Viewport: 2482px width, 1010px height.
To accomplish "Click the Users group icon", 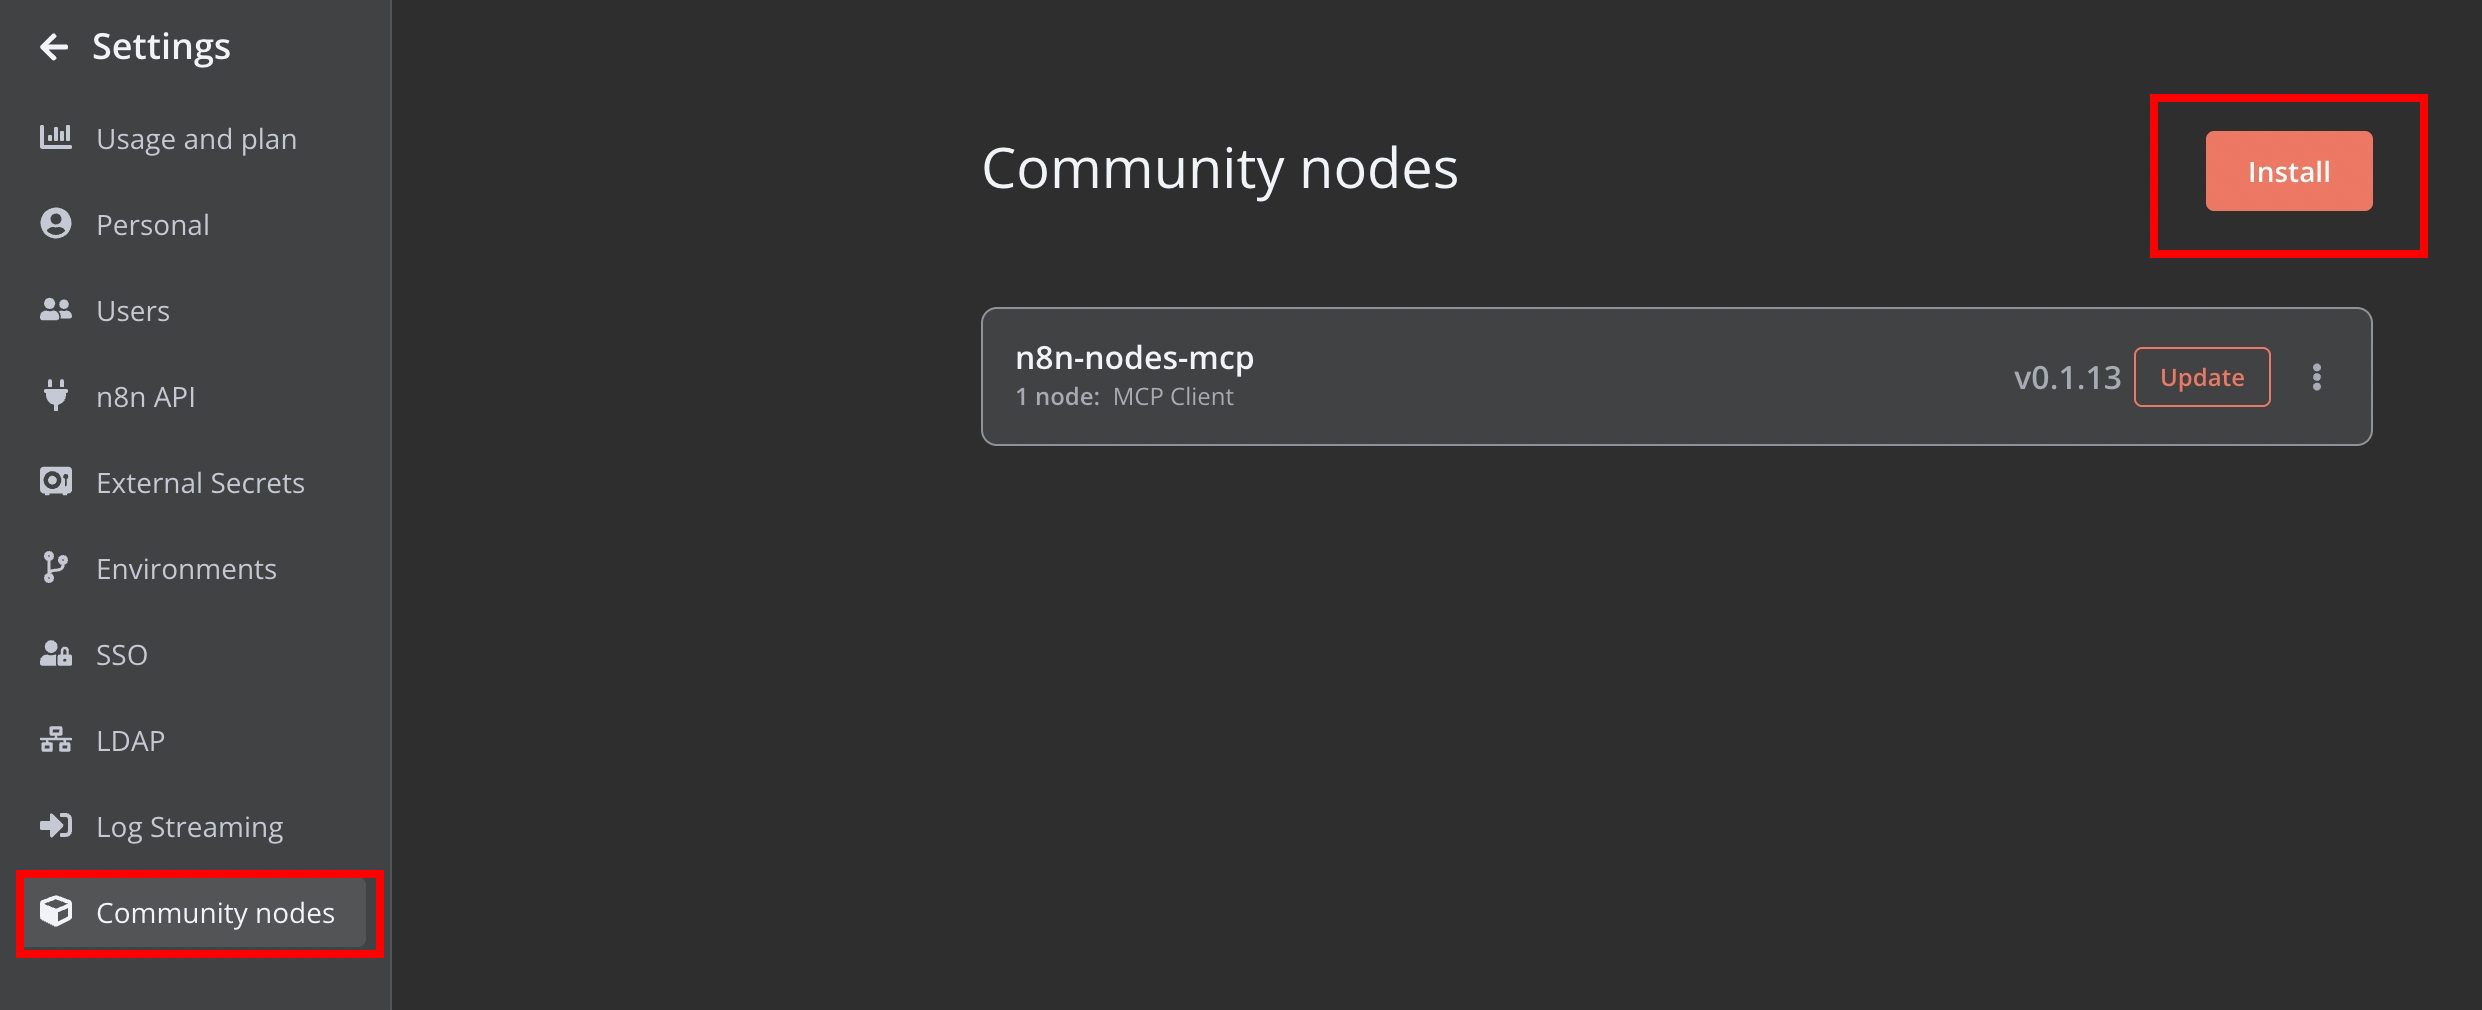I will pyautogui.click(x=56, y=310).
